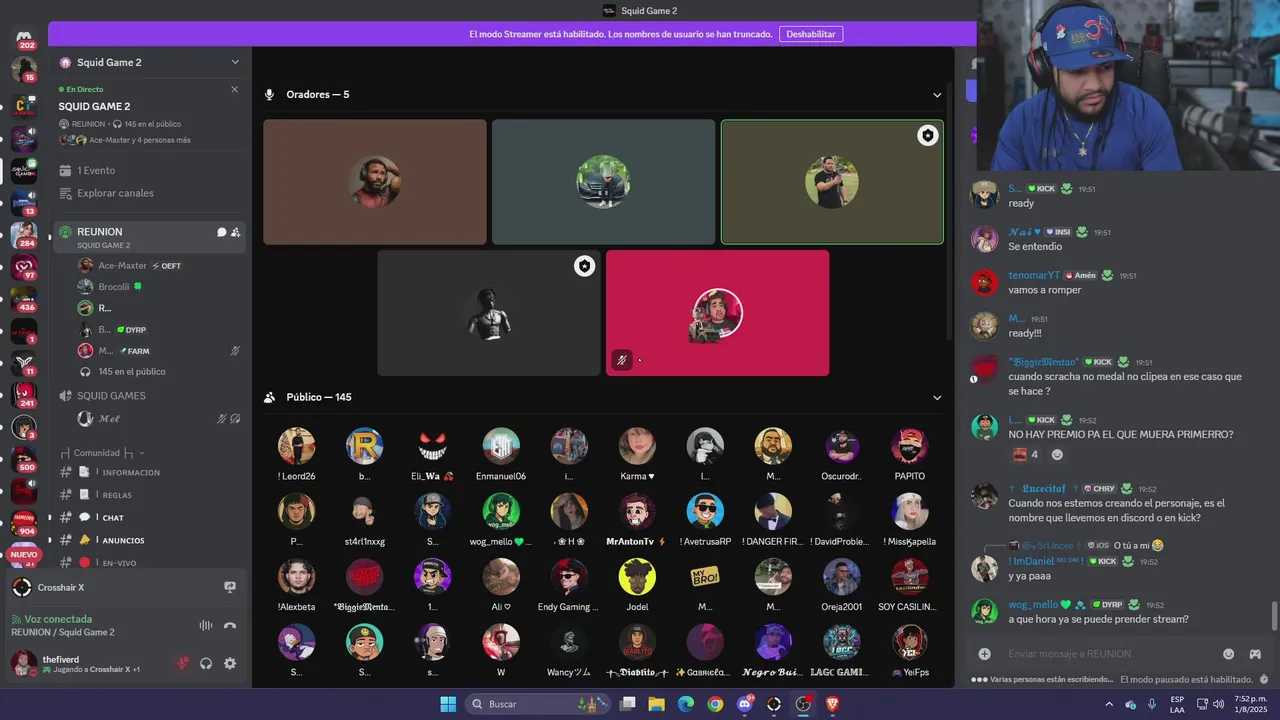Click the moderator badge on the dark speaker tile
This screenshot has height=720, width=1280.
point(584,266)
